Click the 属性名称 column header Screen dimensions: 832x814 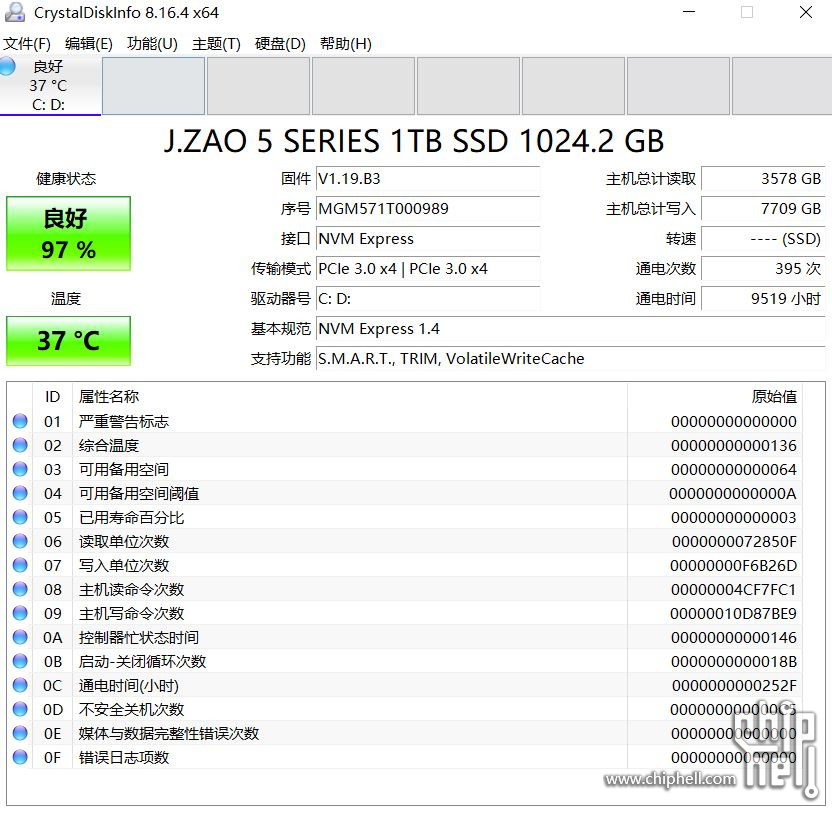tap(350, 396)
